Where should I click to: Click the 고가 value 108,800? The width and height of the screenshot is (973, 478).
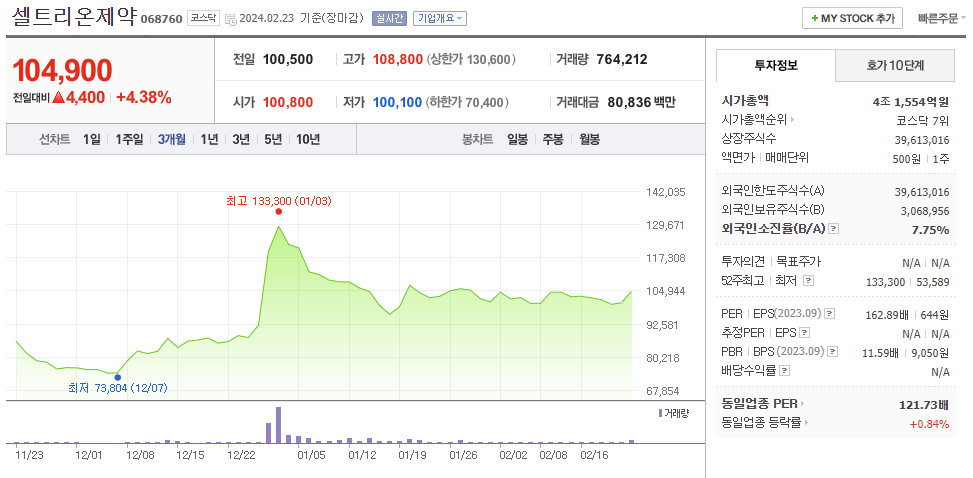[398, 60]
